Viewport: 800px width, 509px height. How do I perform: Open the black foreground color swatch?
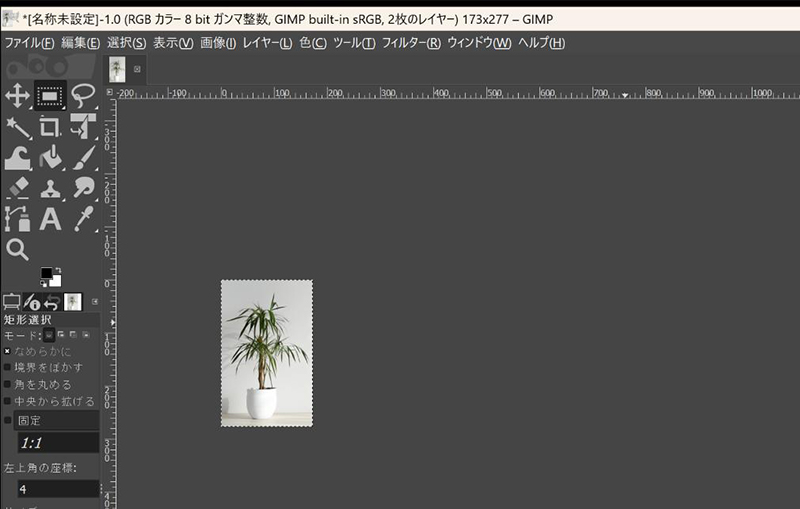46,273
